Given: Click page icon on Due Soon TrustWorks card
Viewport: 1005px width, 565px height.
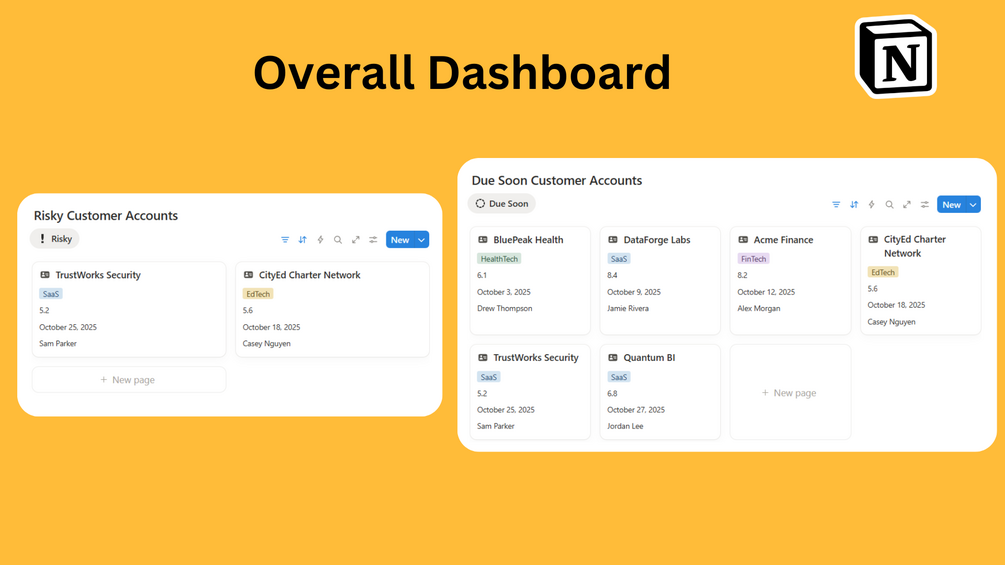Looking at the screenshot, I should pos(483,357).
